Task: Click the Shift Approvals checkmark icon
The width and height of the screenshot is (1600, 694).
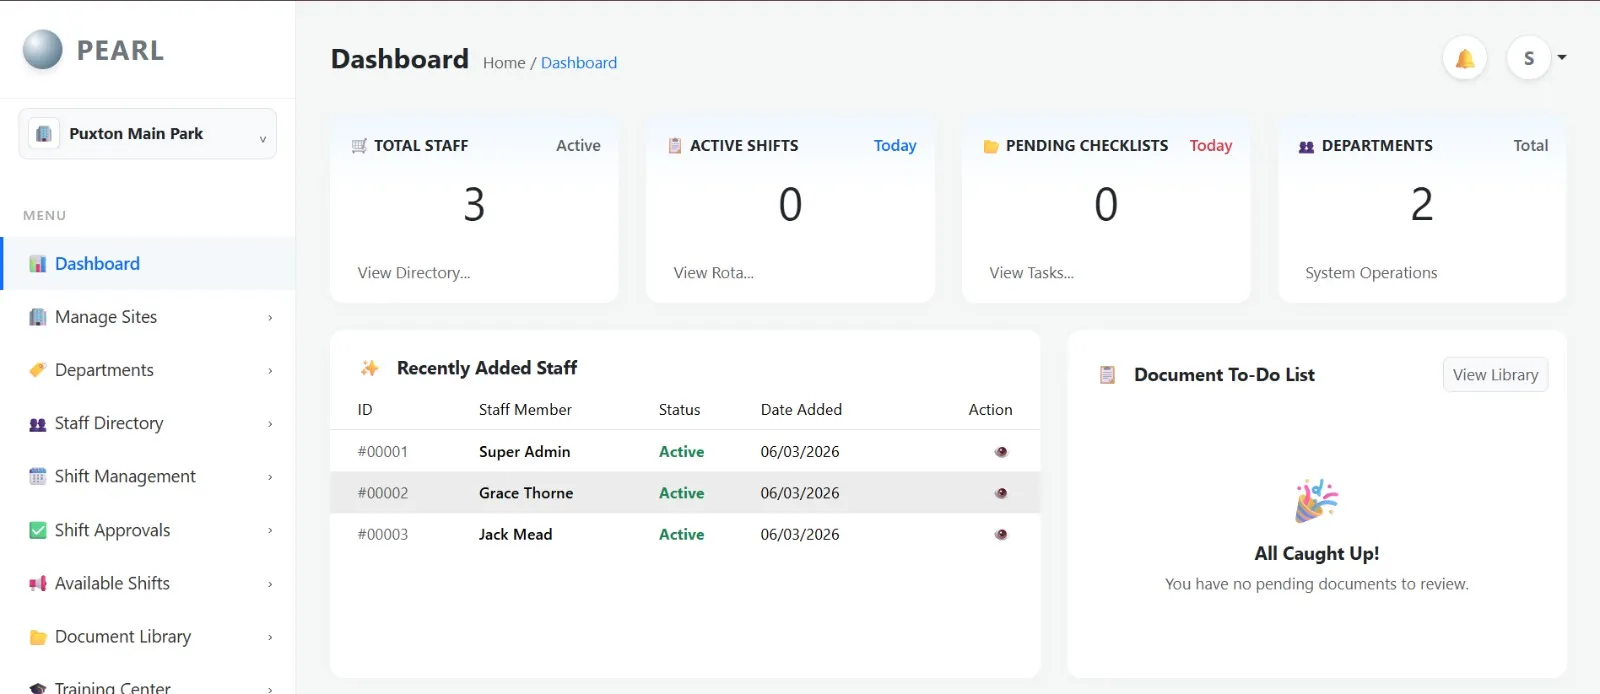Action: (38, 530)
